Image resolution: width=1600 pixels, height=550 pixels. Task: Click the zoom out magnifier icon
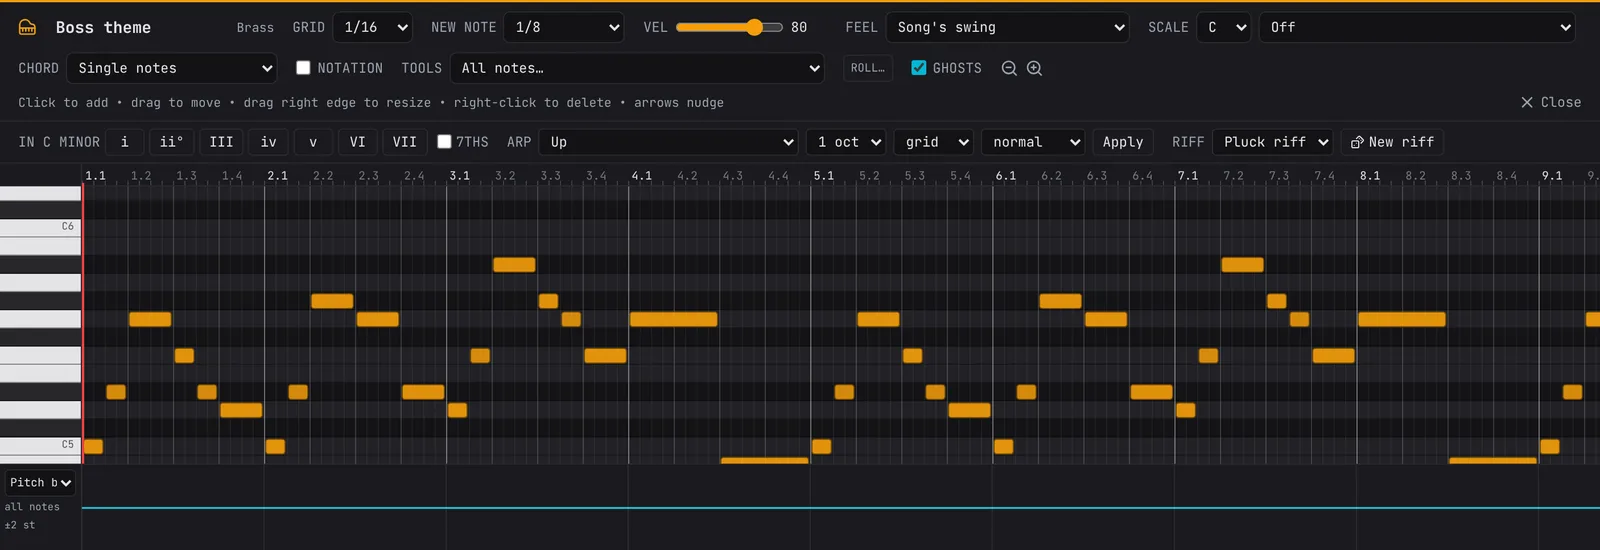pos(1009,68)
